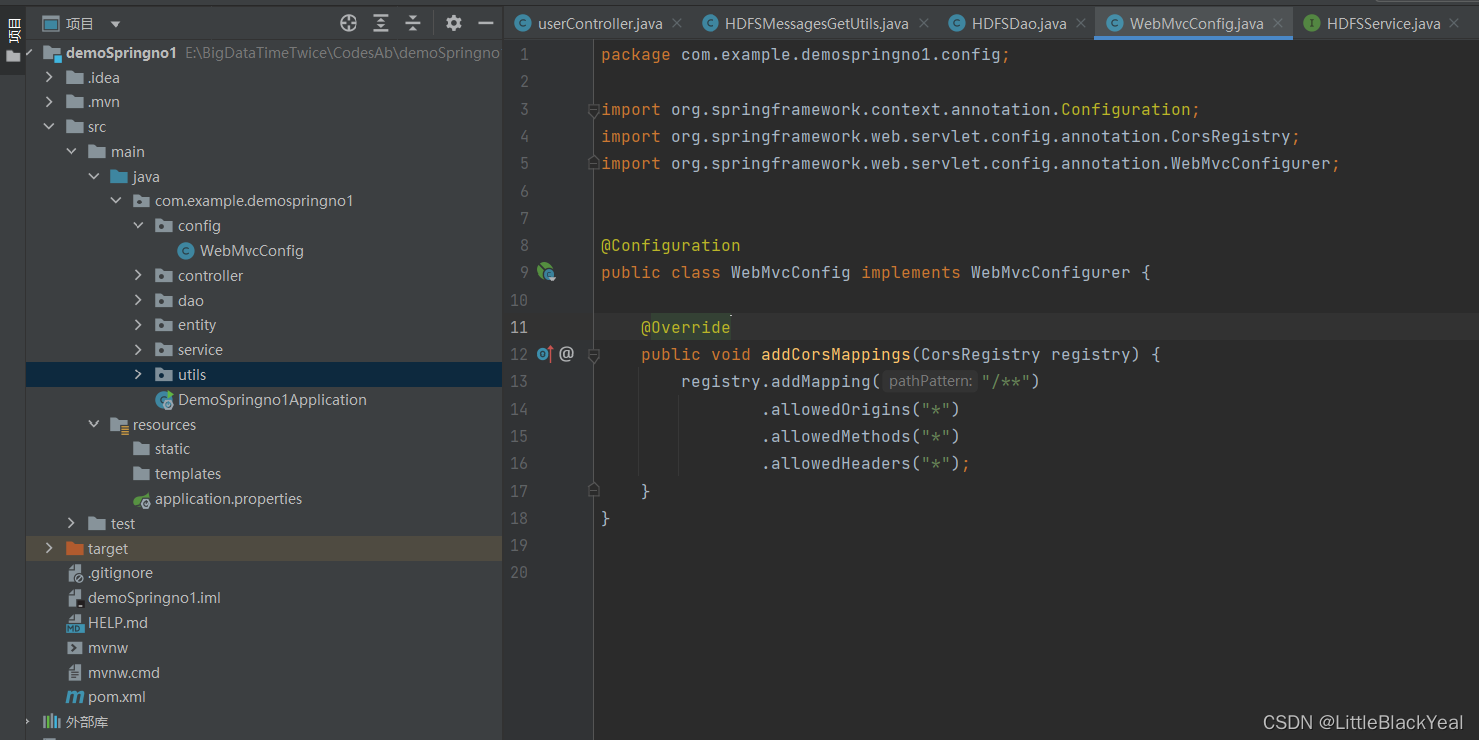Select the static folder
Screen dimensions: 1479x740
coord(172,449)
